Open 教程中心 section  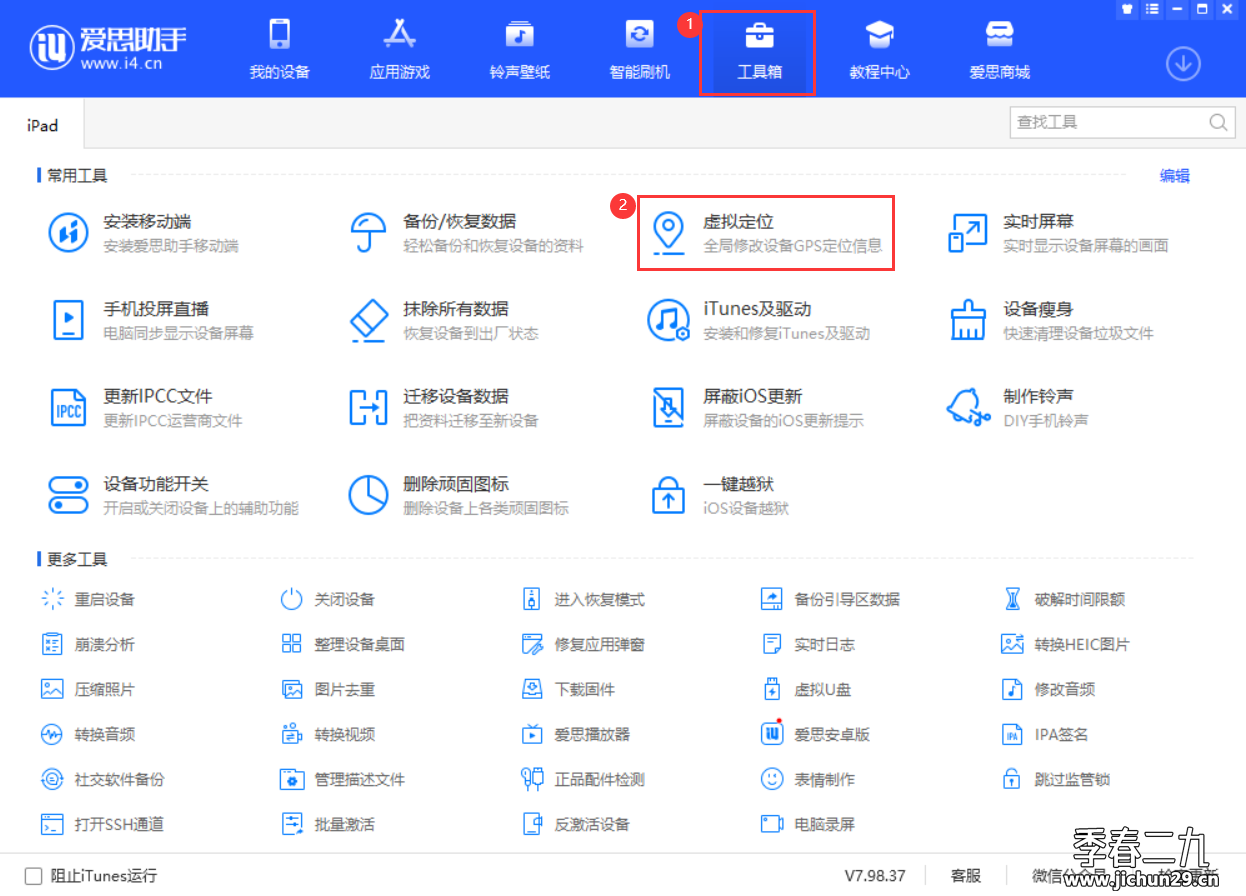pyautogui.click(x=880, y=49)
